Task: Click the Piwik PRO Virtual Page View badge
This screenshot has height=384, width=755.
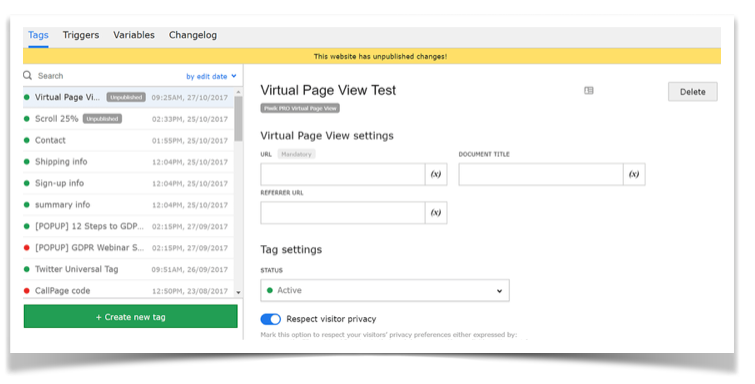Action: 300,108
